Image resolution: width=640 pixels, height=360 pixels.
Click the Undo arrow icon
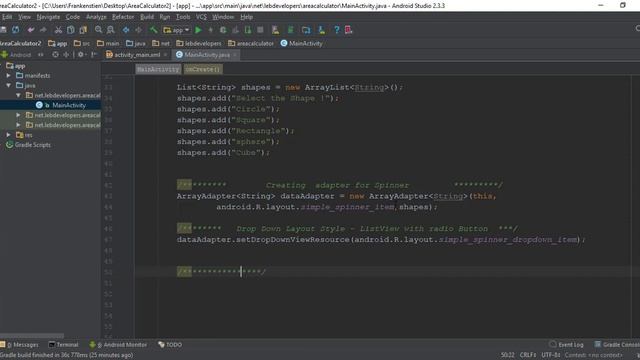[31, 30]
